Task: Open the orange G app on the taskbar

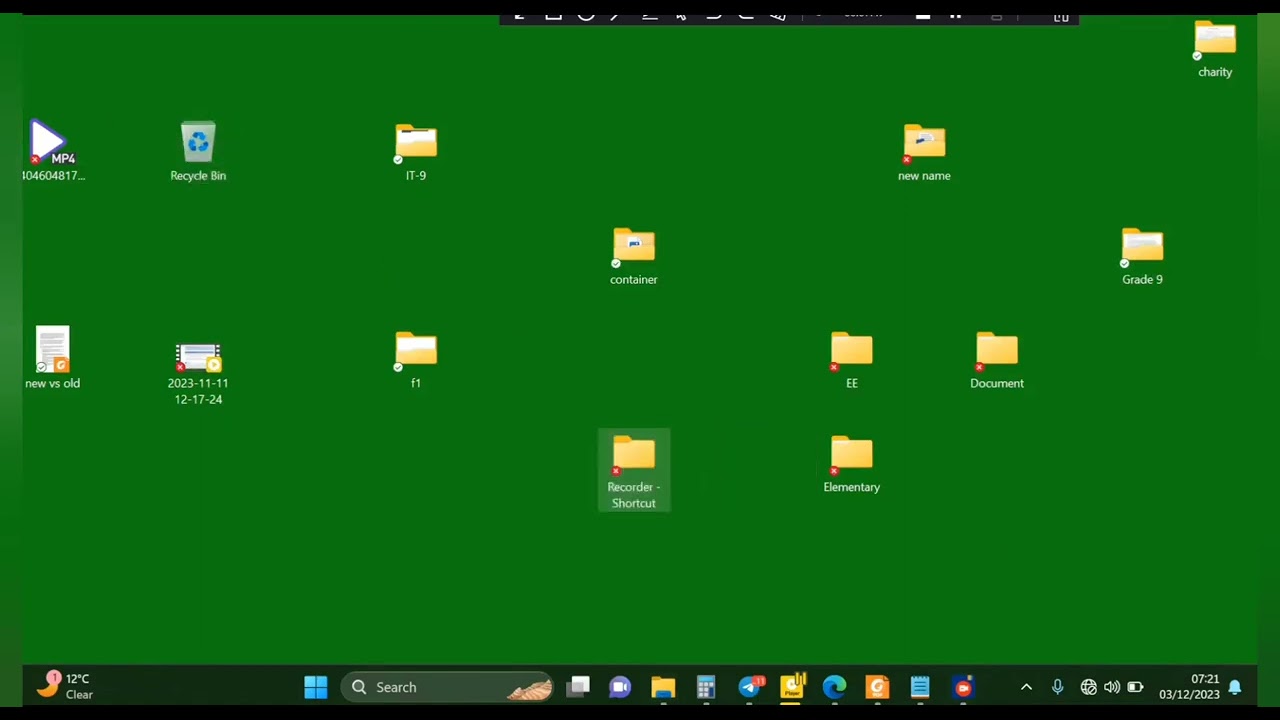Action: (877, 687)
